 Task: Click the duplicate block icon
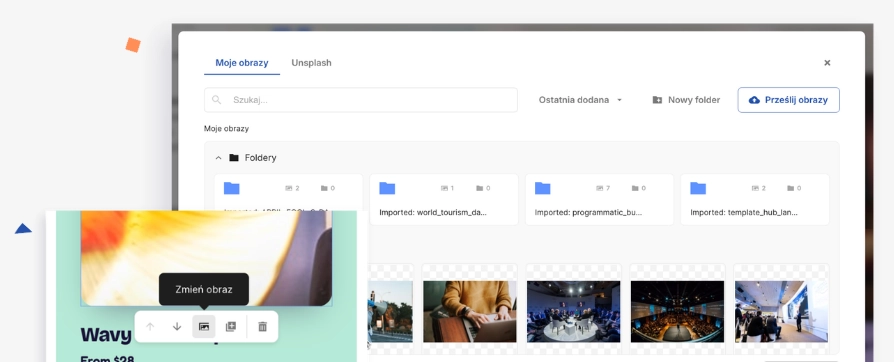coord(230,327)
